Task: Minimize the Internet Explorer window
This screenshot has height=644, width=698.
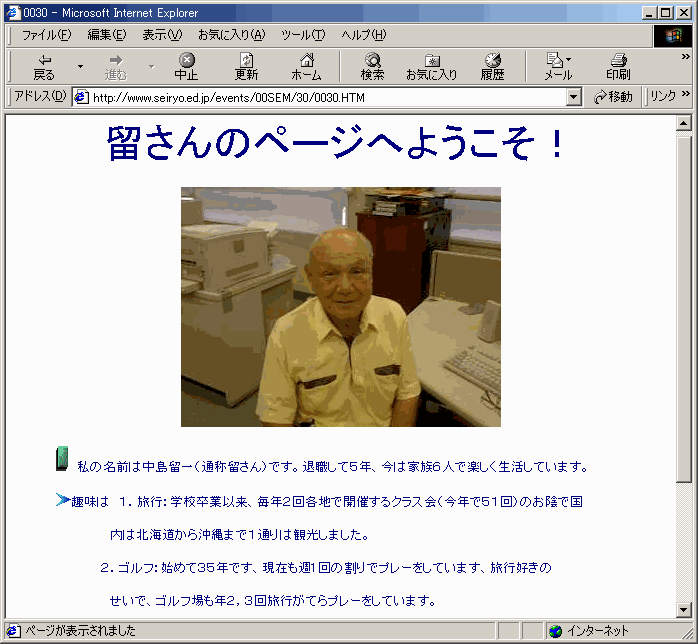Action: 650,13
